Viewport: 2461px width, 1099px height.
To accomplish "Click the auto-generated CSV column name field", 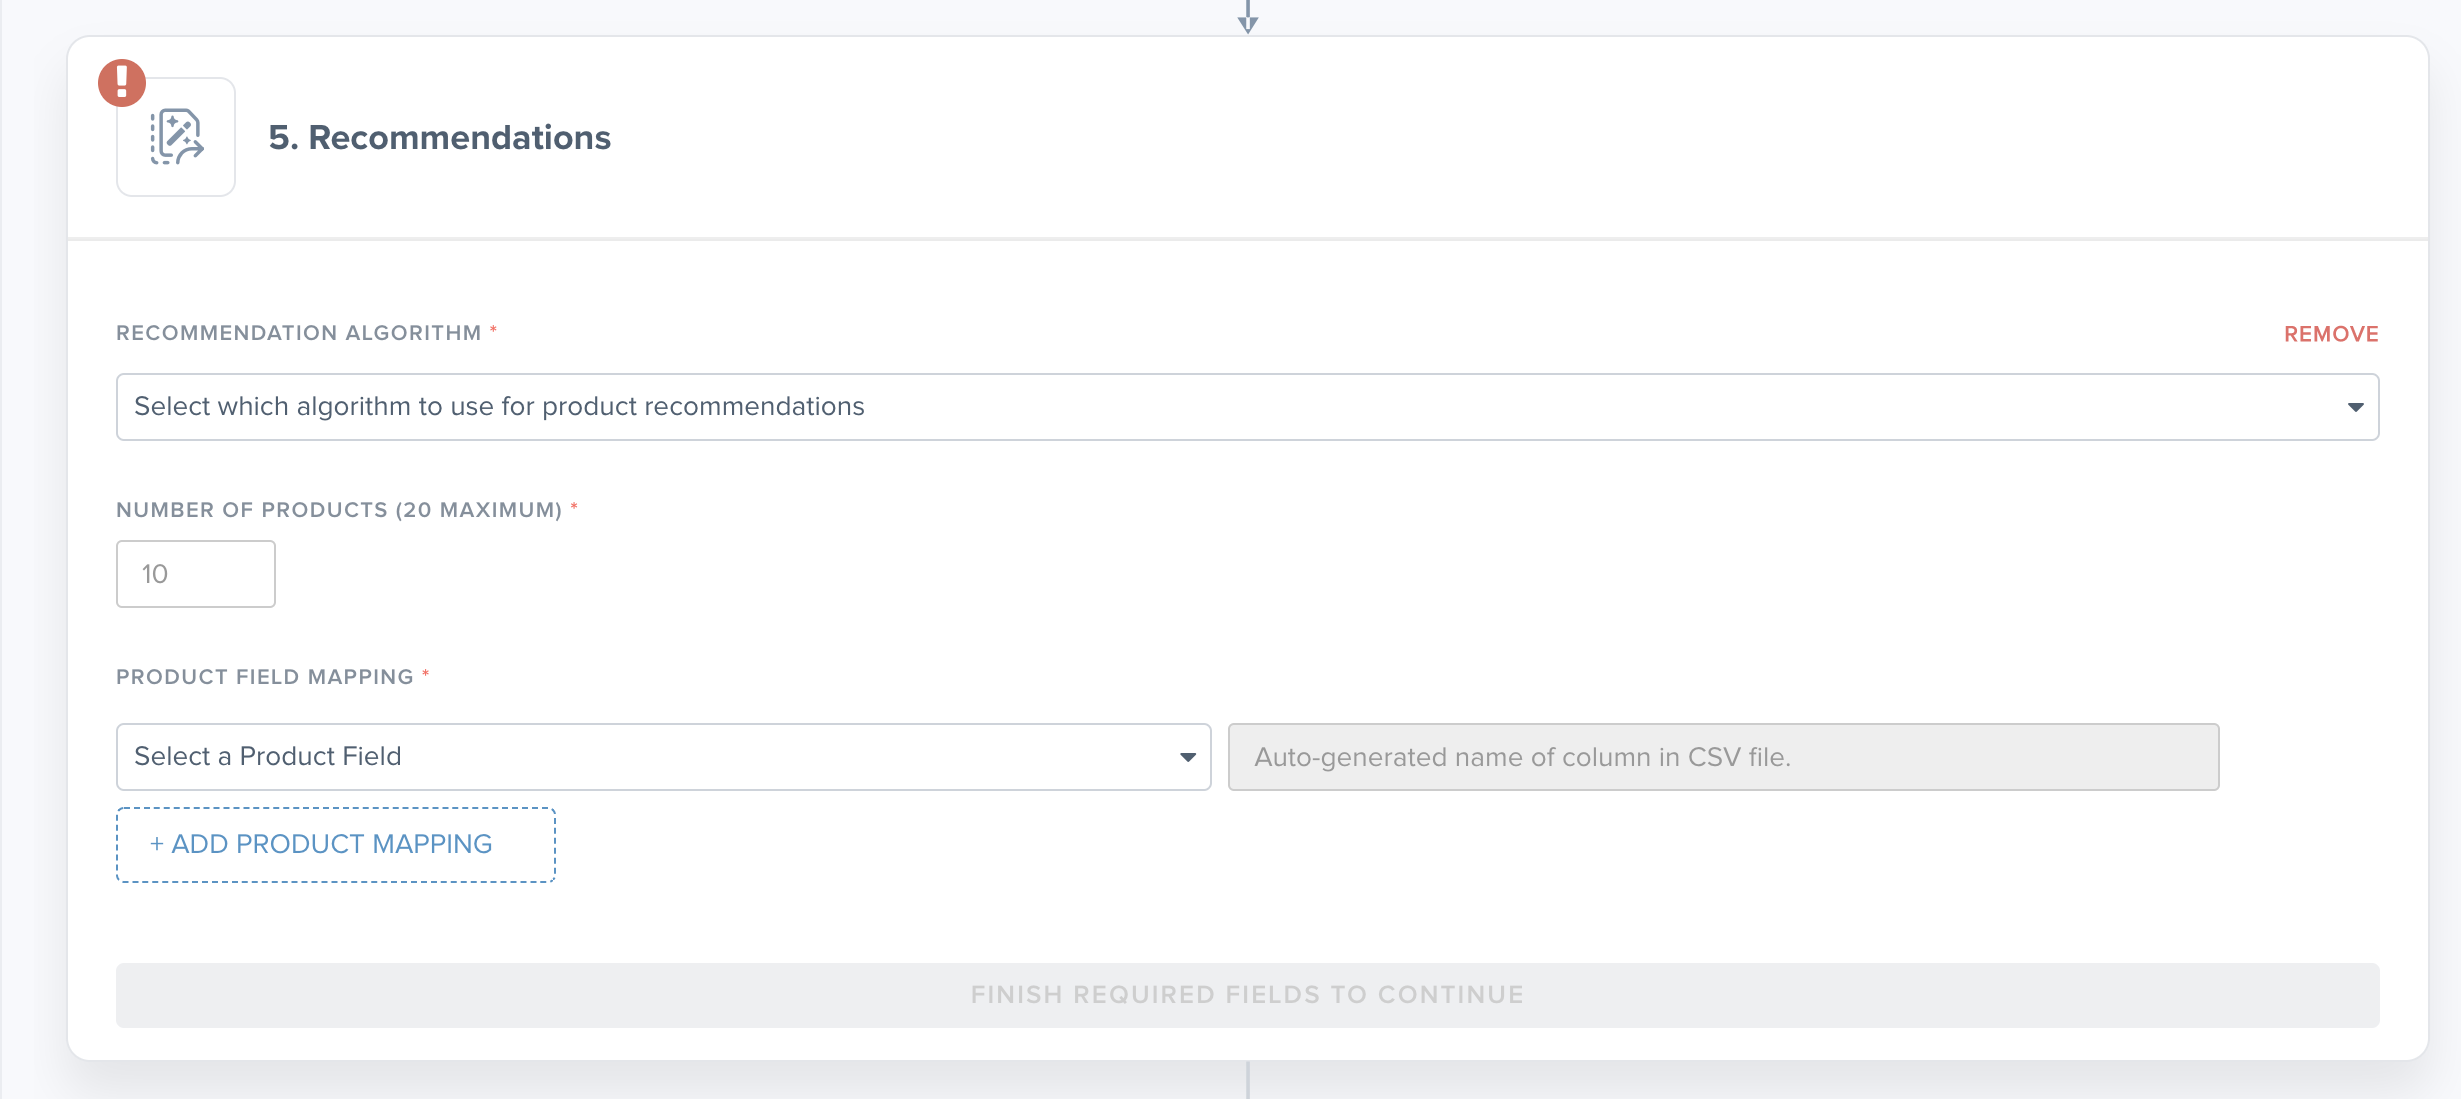I will (x=1724, y=757).
